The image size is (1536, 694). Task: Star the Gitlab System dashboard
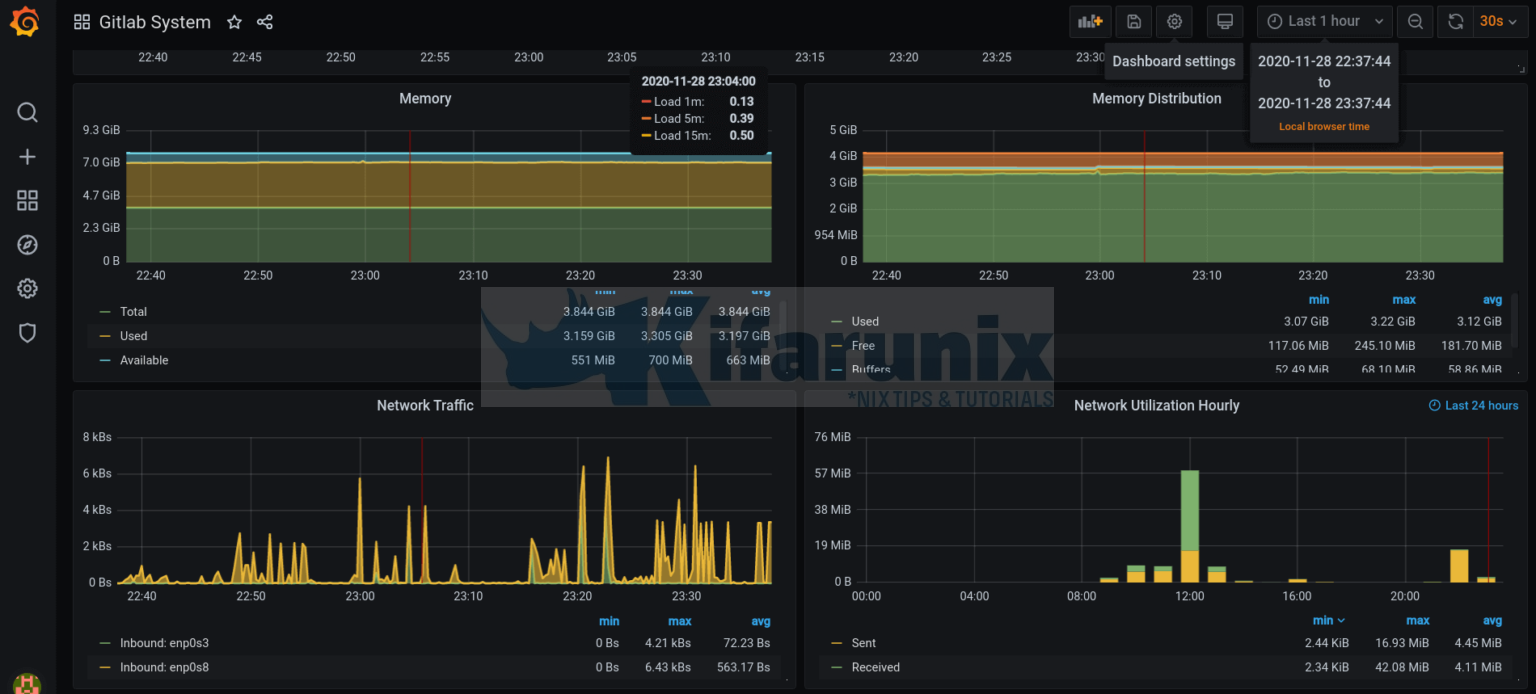[x=234, y=22]
